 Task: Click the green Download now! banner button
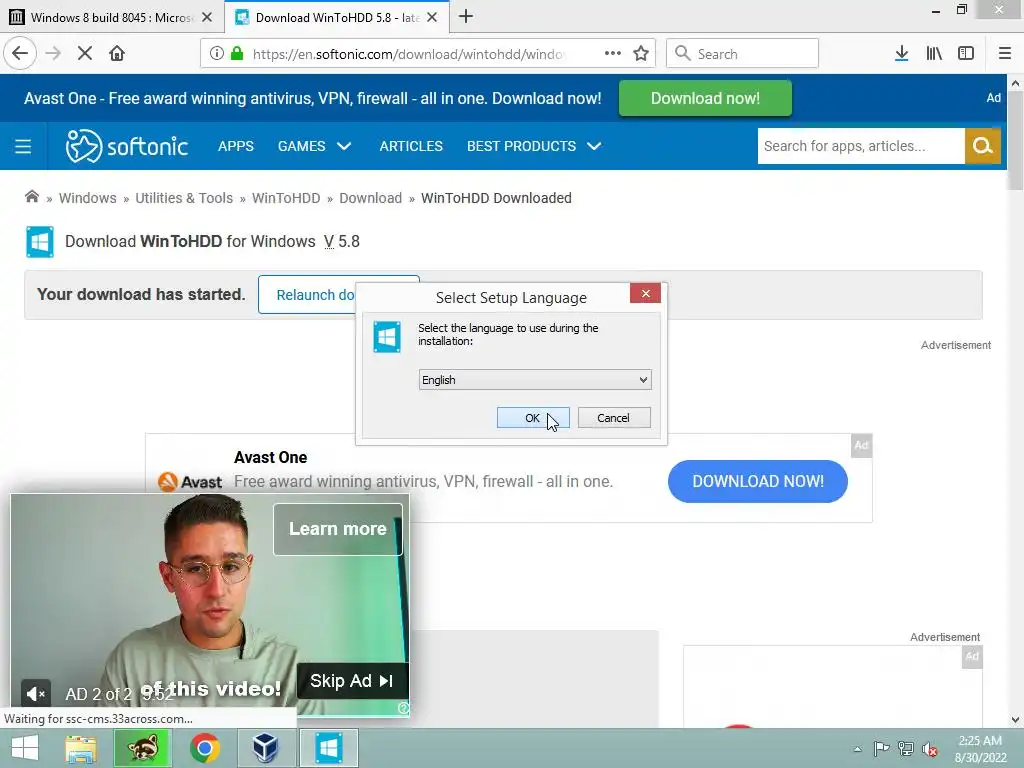click(x=705, y=98)
